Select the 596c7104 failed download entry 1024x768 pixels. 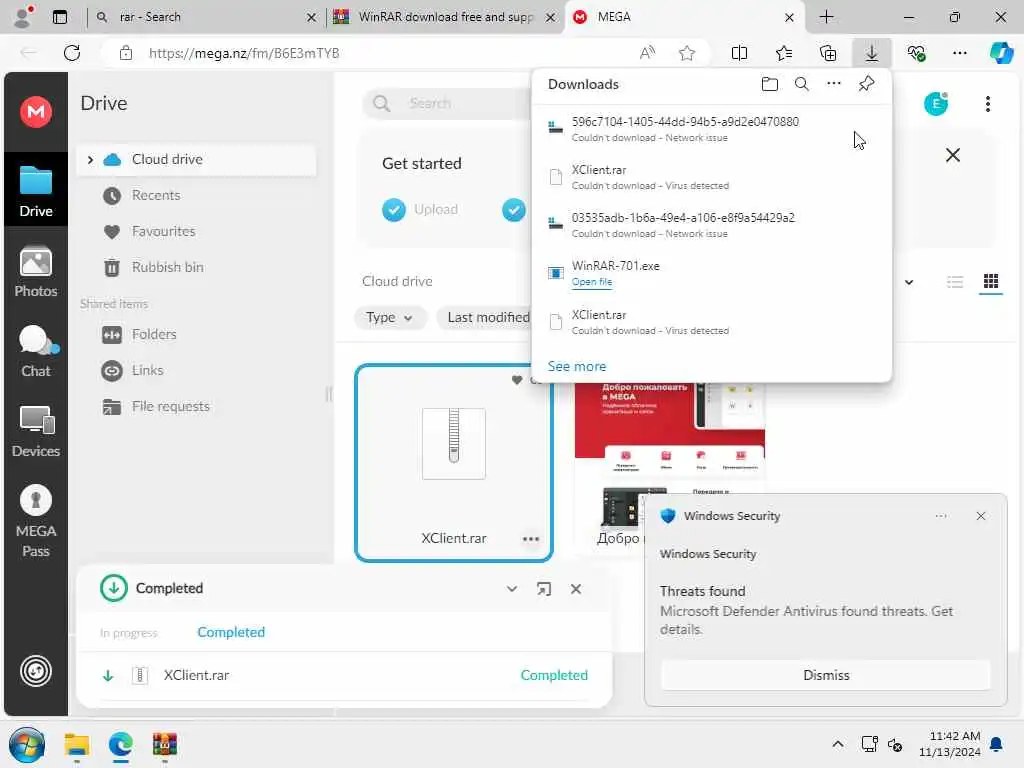712,129
